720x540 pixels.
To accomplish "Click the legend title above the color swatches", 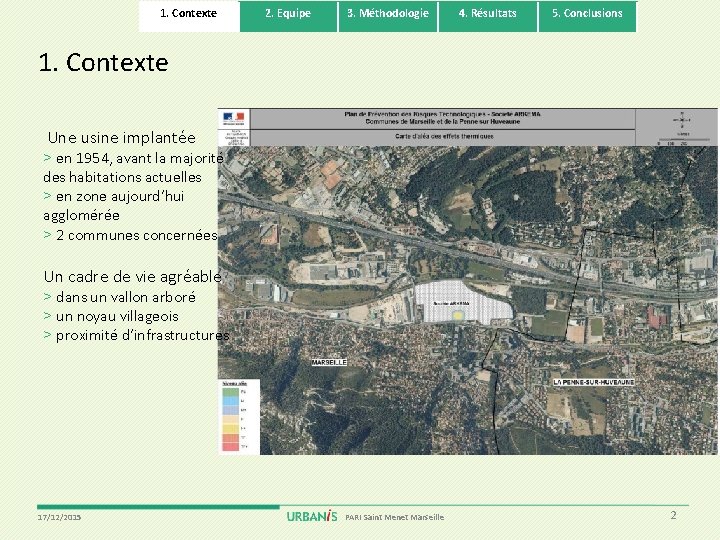I will tap(234, 383).
